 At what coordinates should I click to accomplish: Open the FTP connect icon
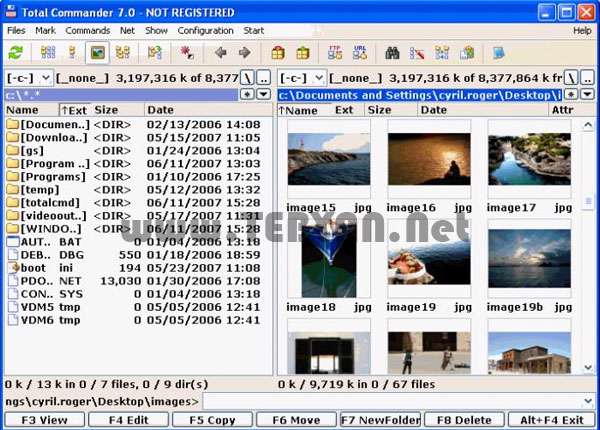(x=334, y=52)
